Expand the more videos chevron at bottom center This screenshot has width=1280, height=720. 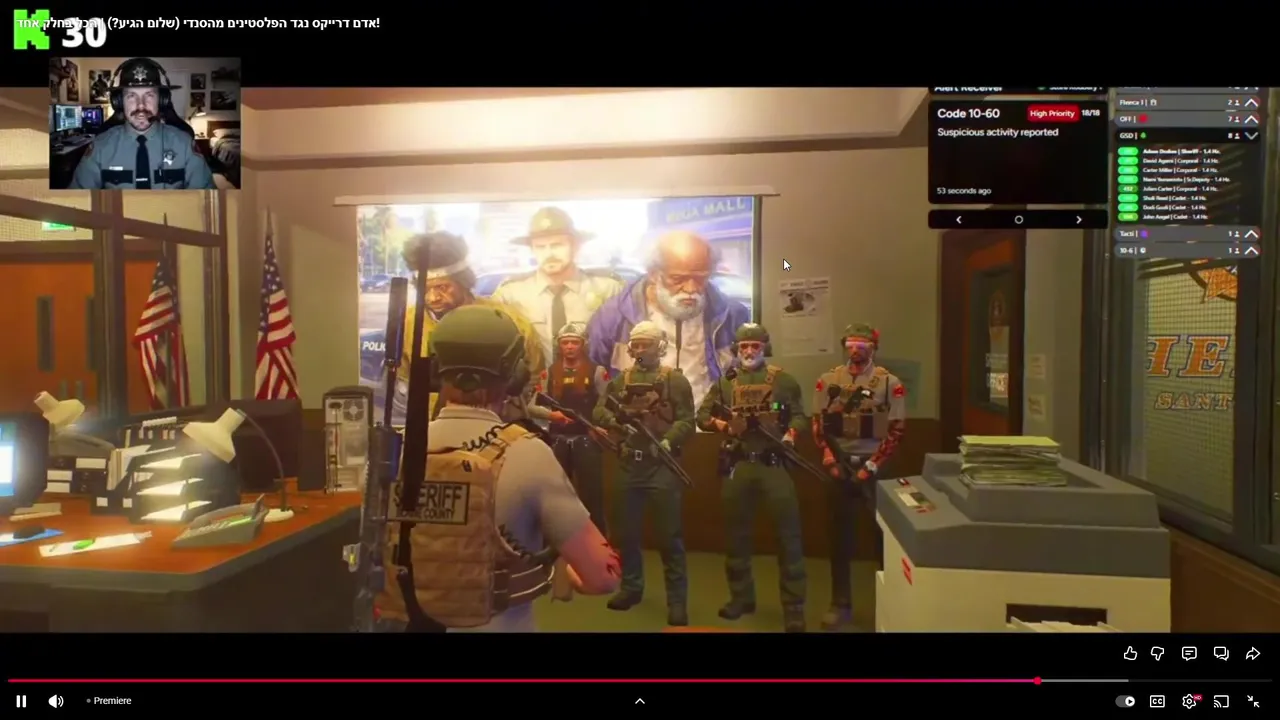640,701
